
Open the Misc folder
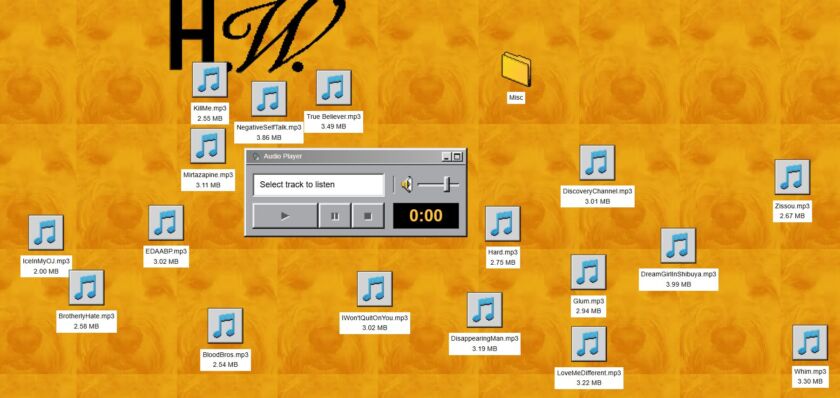click(x=516, y=69)
